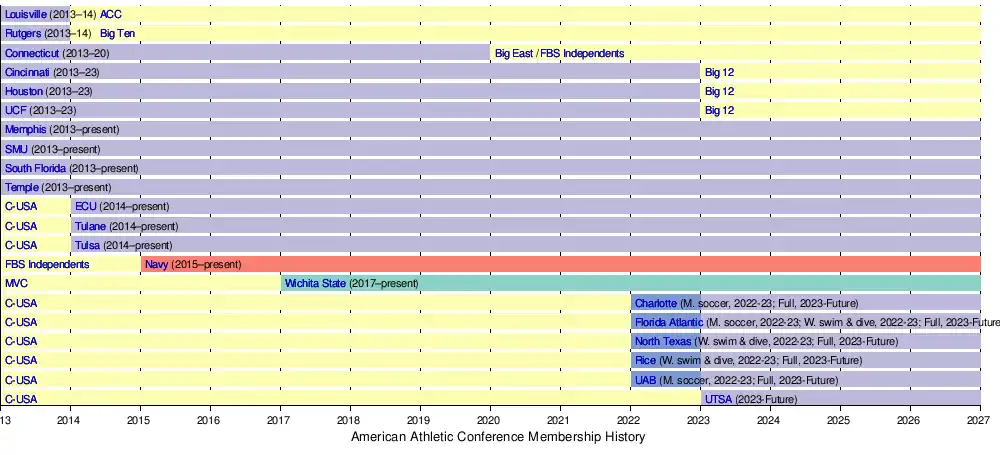The width and height of the screenshot is (1000, 455).
Task: Click the American Athletic Conference Membership History title
Action: (498, 438)
